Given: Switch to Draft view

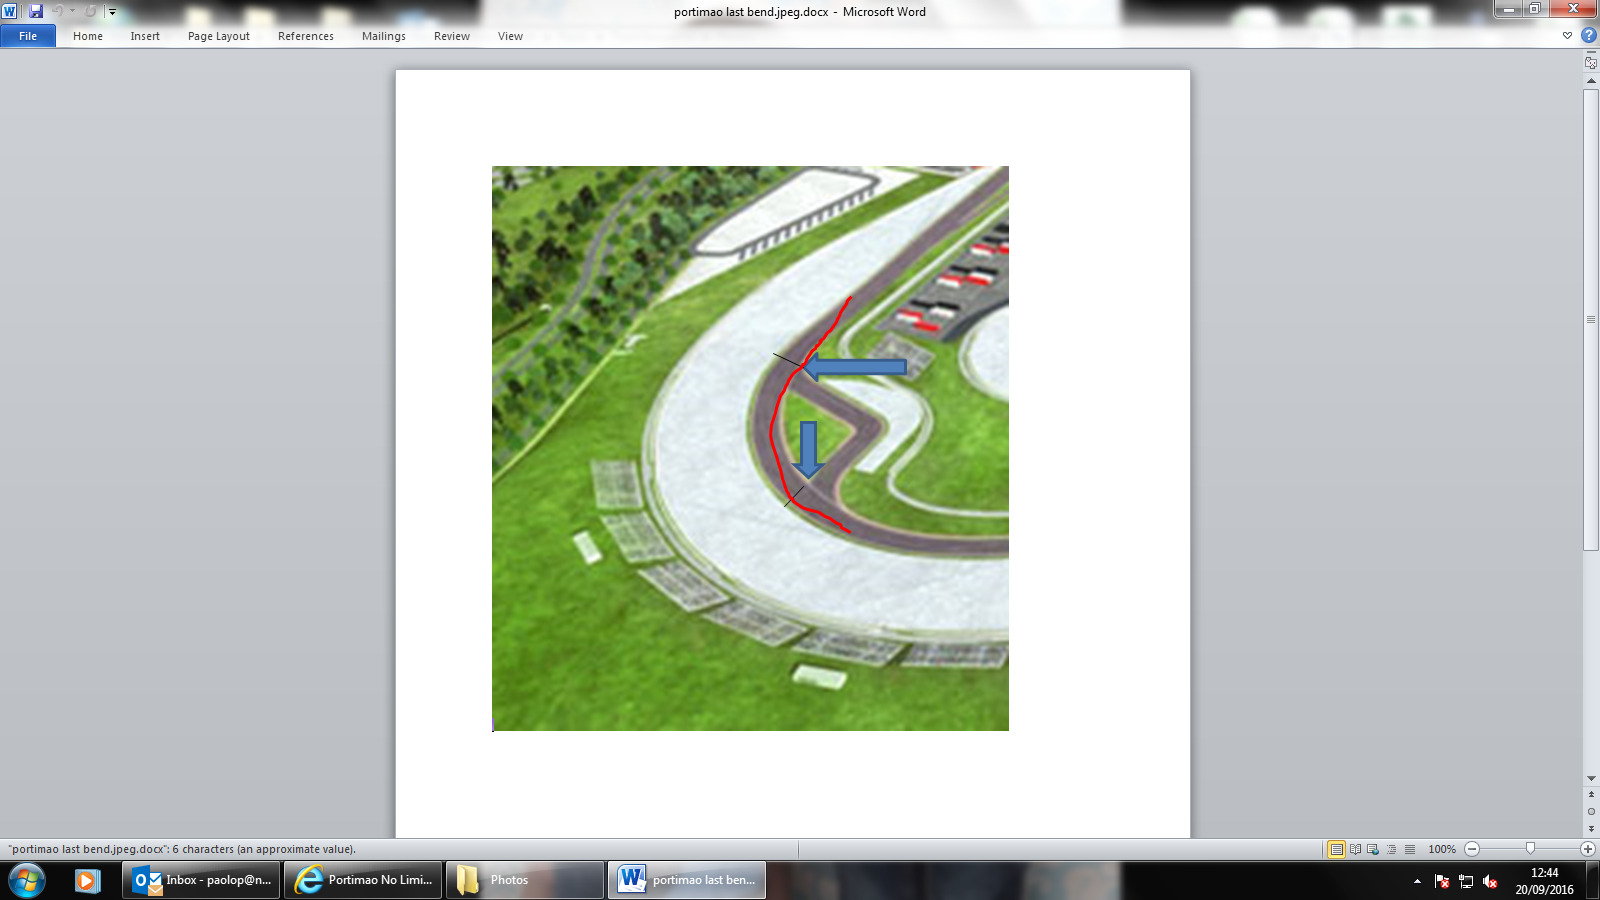Looking at the screenshot, I should click(1409, 849).
